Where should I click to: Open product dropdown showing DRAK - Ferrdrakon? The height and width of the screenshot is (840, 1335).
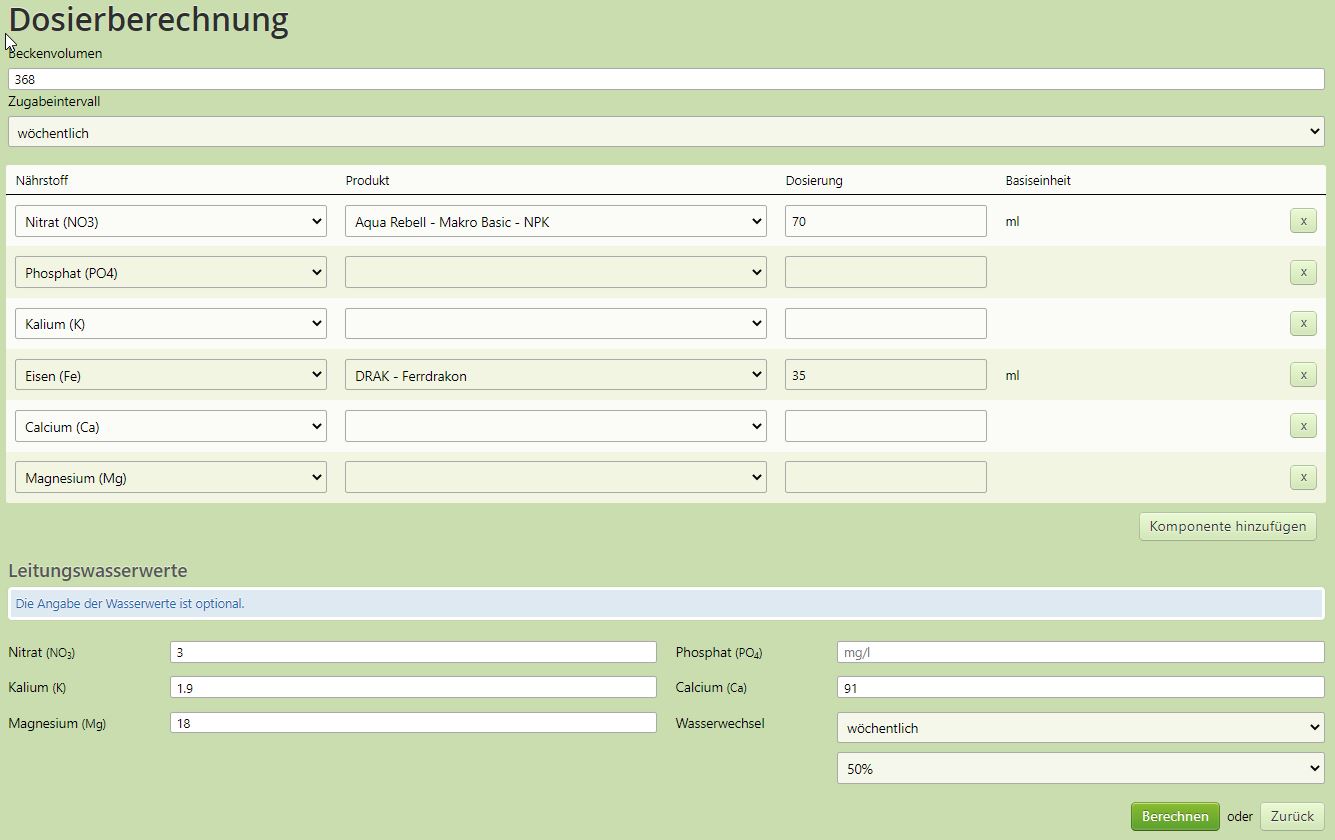[x=556, y=375]
